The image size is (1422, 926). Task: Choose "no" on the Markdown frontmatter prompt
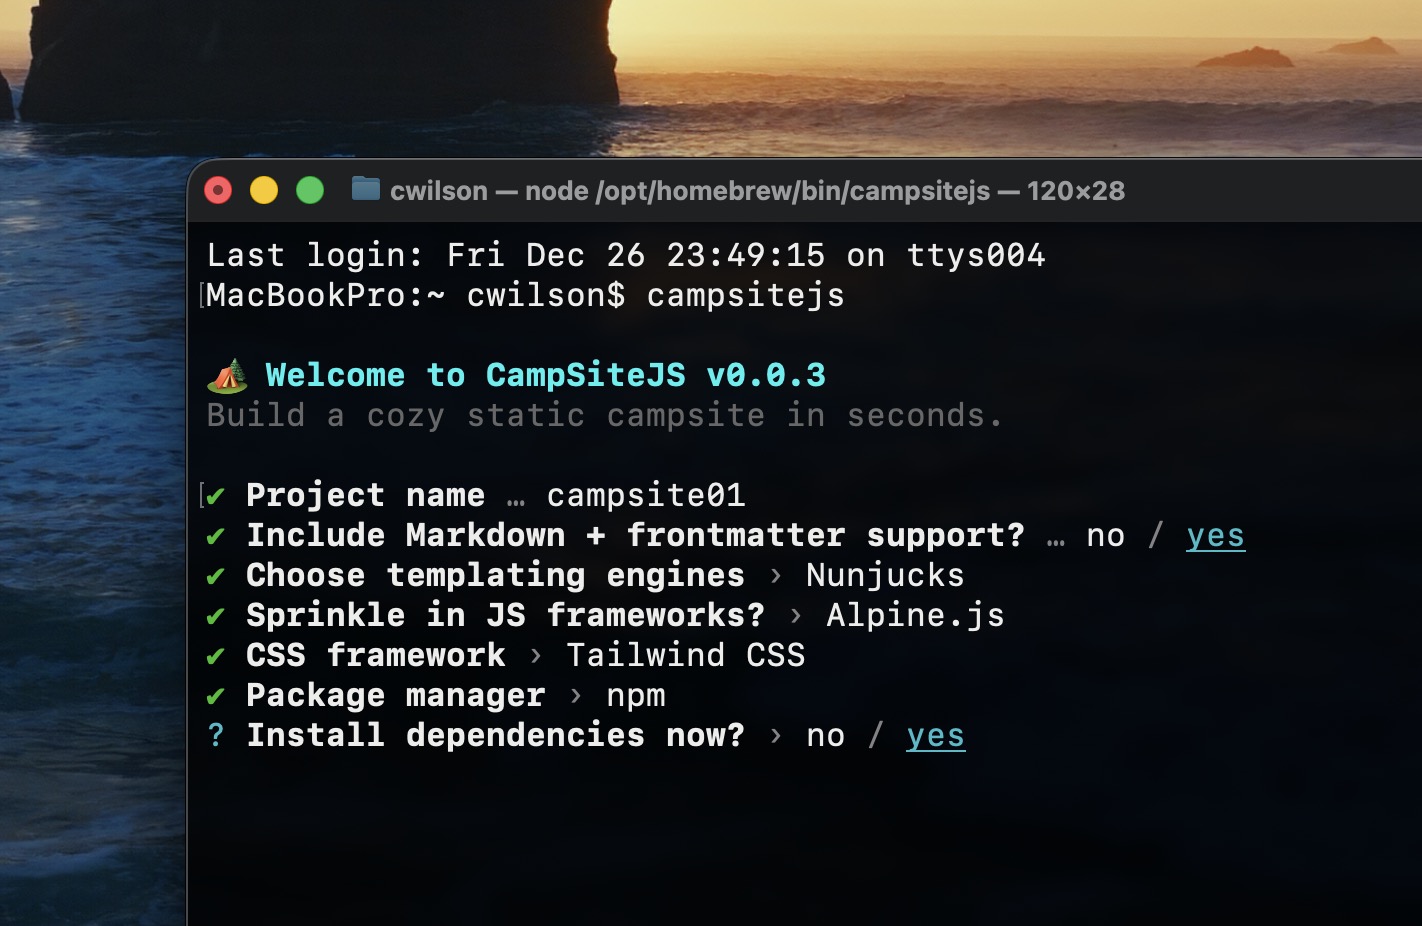click(x=1105, y=535)
